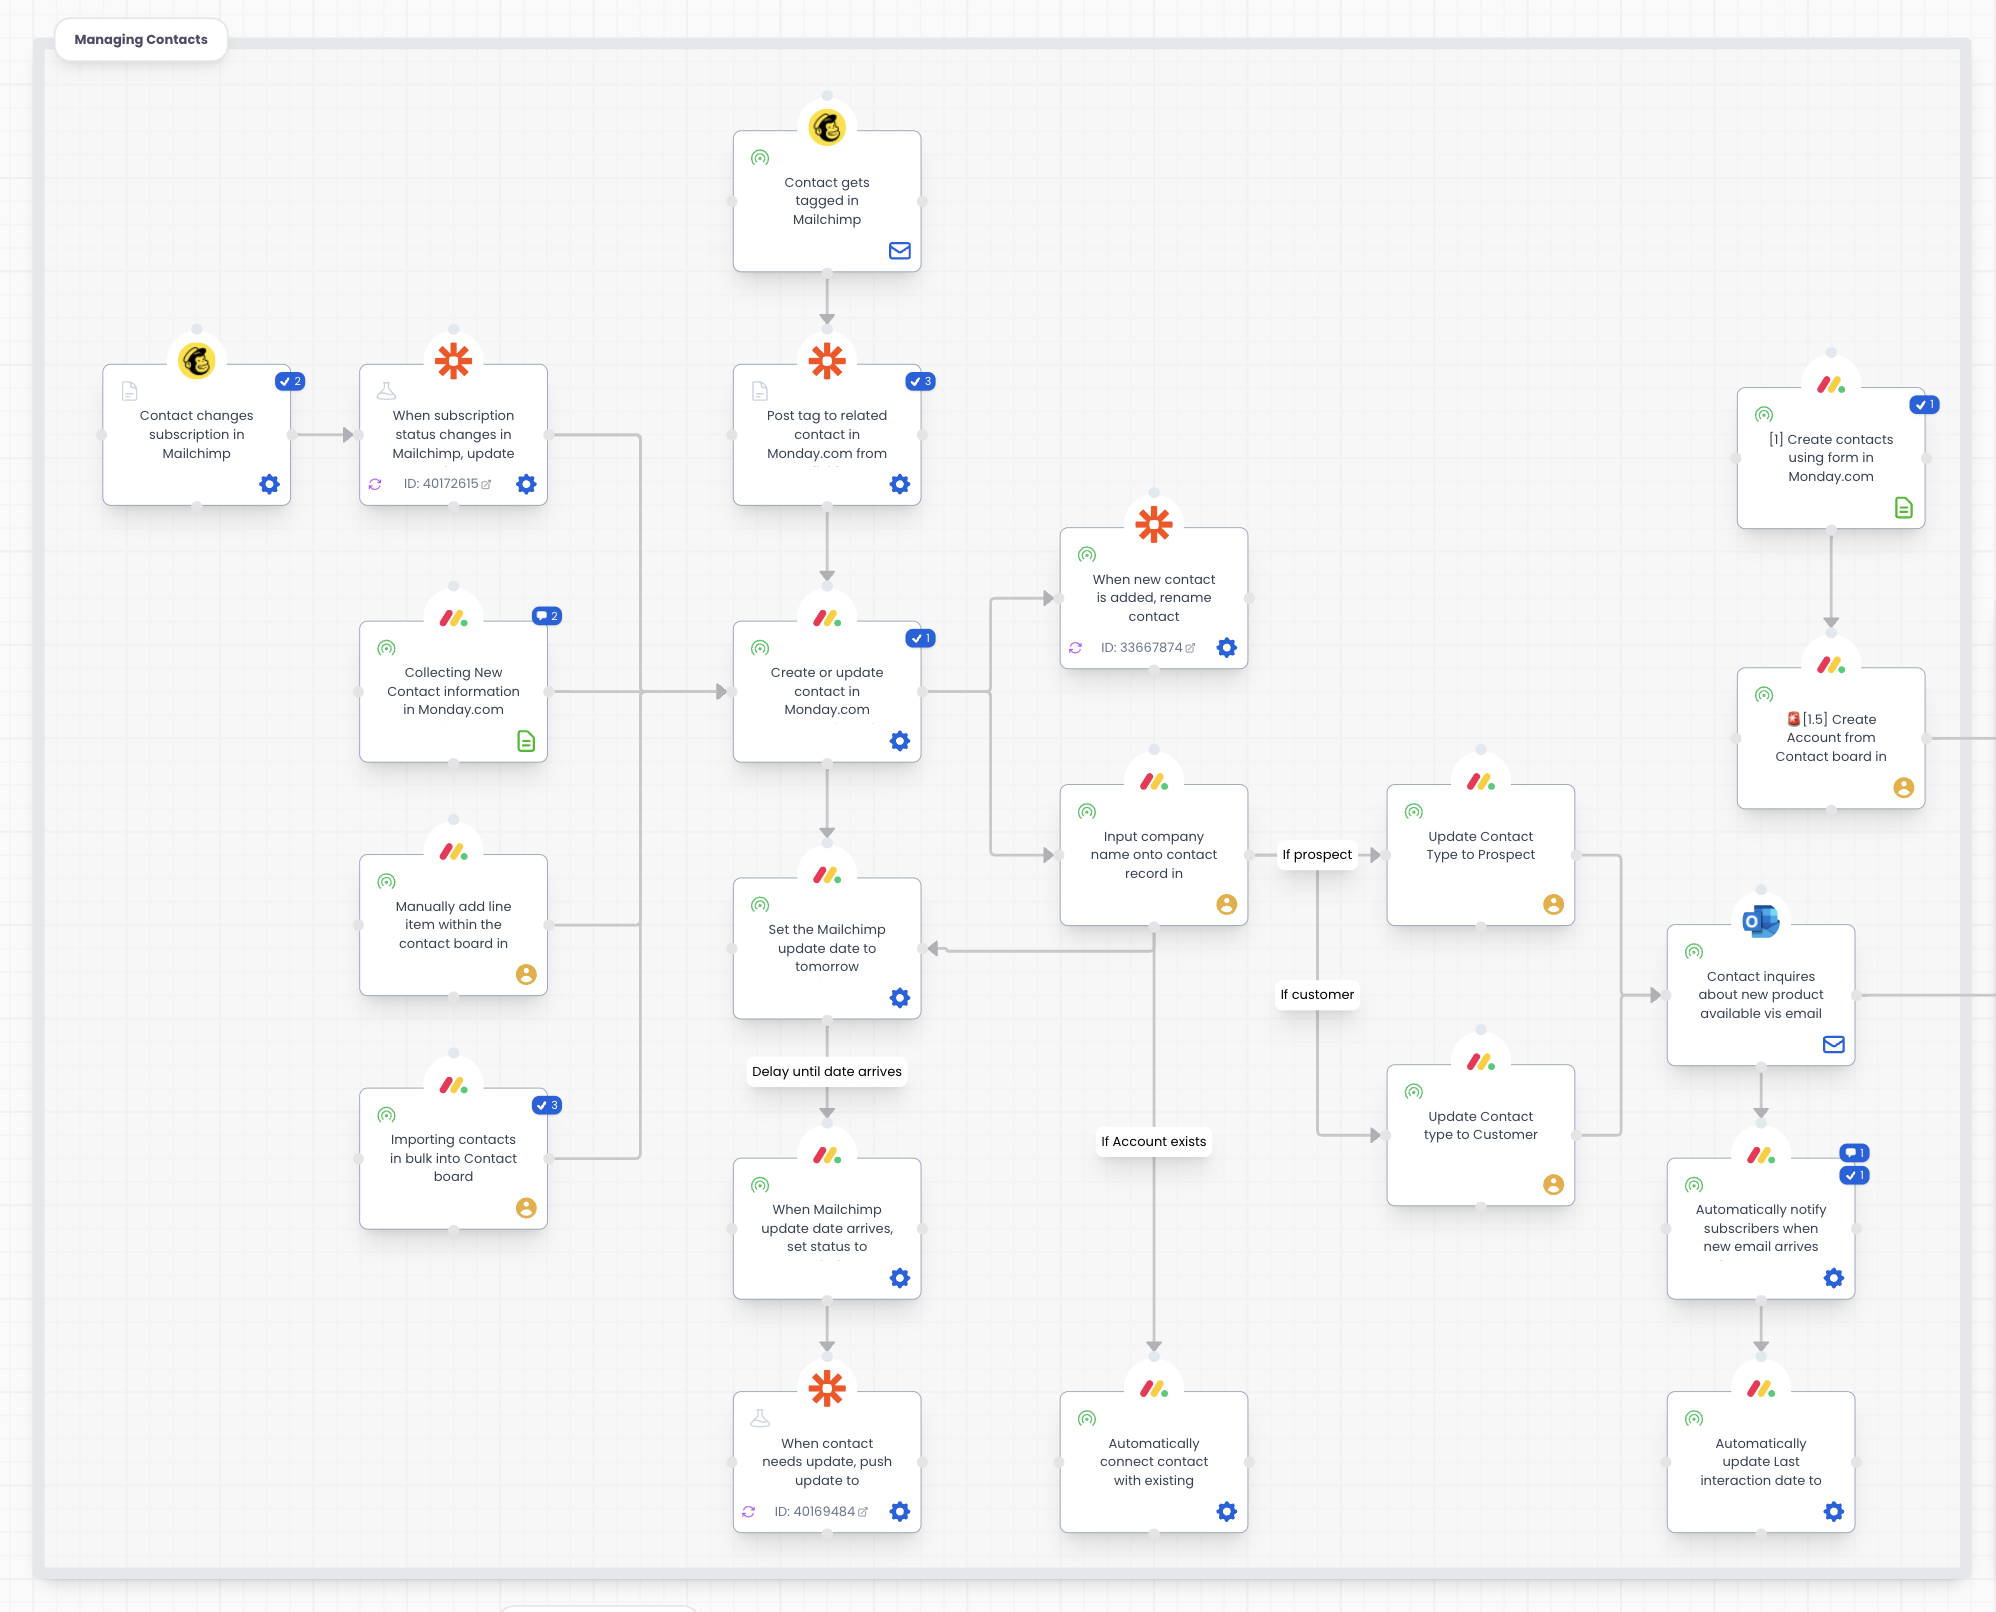
Task: Click the envelope icon on Contact gets tagged card
Action: pos(900,251)
